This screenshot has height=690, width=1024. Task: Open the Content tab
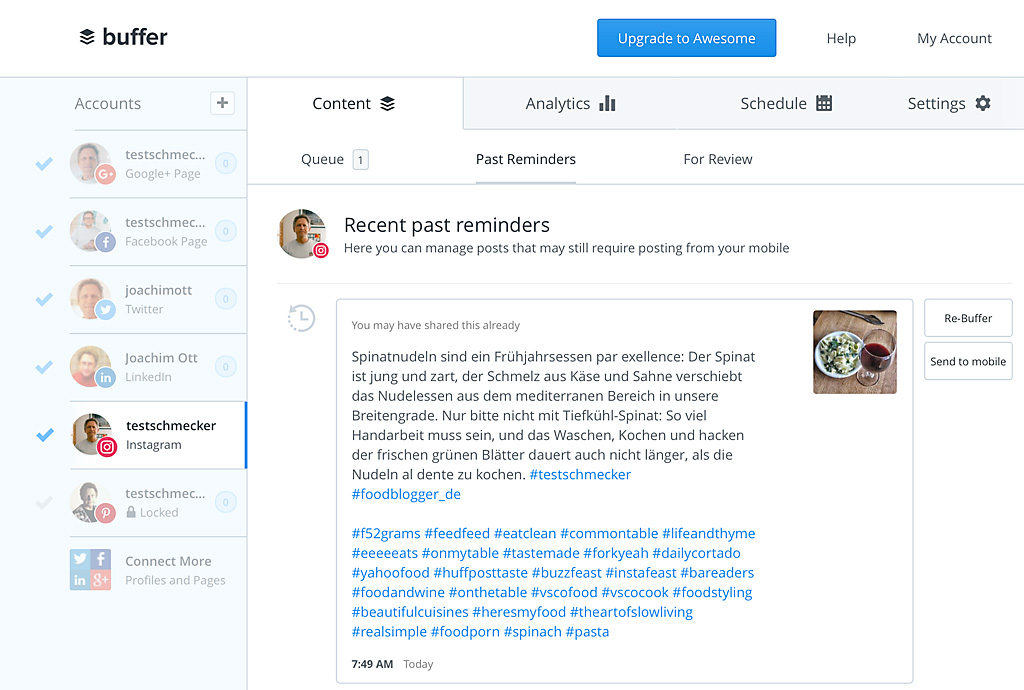(354, 104)
